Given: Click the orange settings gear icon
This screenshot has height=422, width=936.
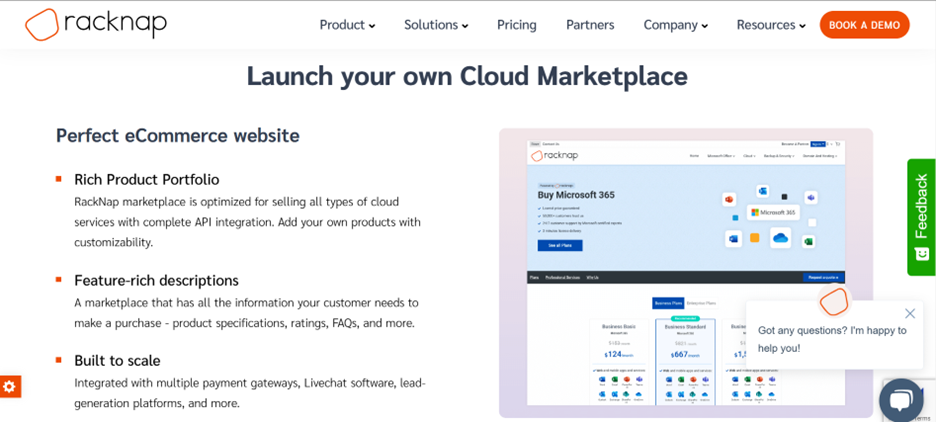Looking at the screenshot, I should point(9,386).
